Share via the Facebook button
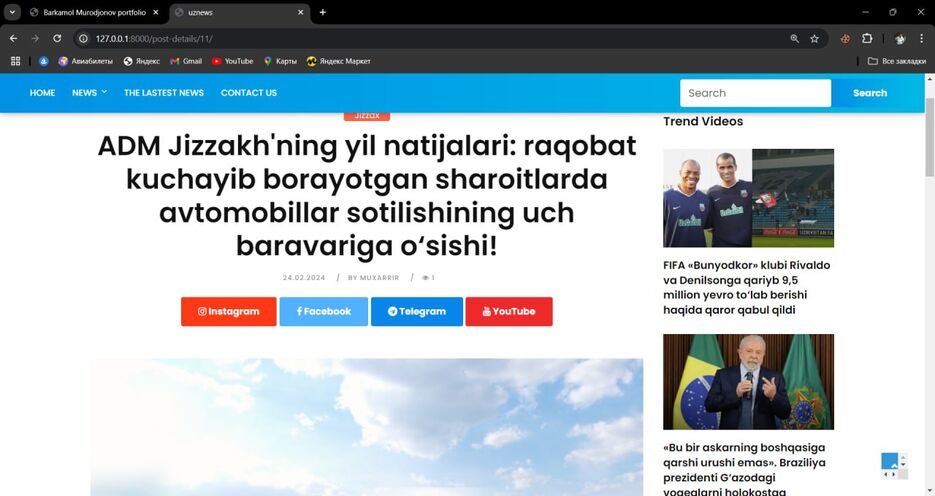935x496 pixels. click(x=324, y=311)
